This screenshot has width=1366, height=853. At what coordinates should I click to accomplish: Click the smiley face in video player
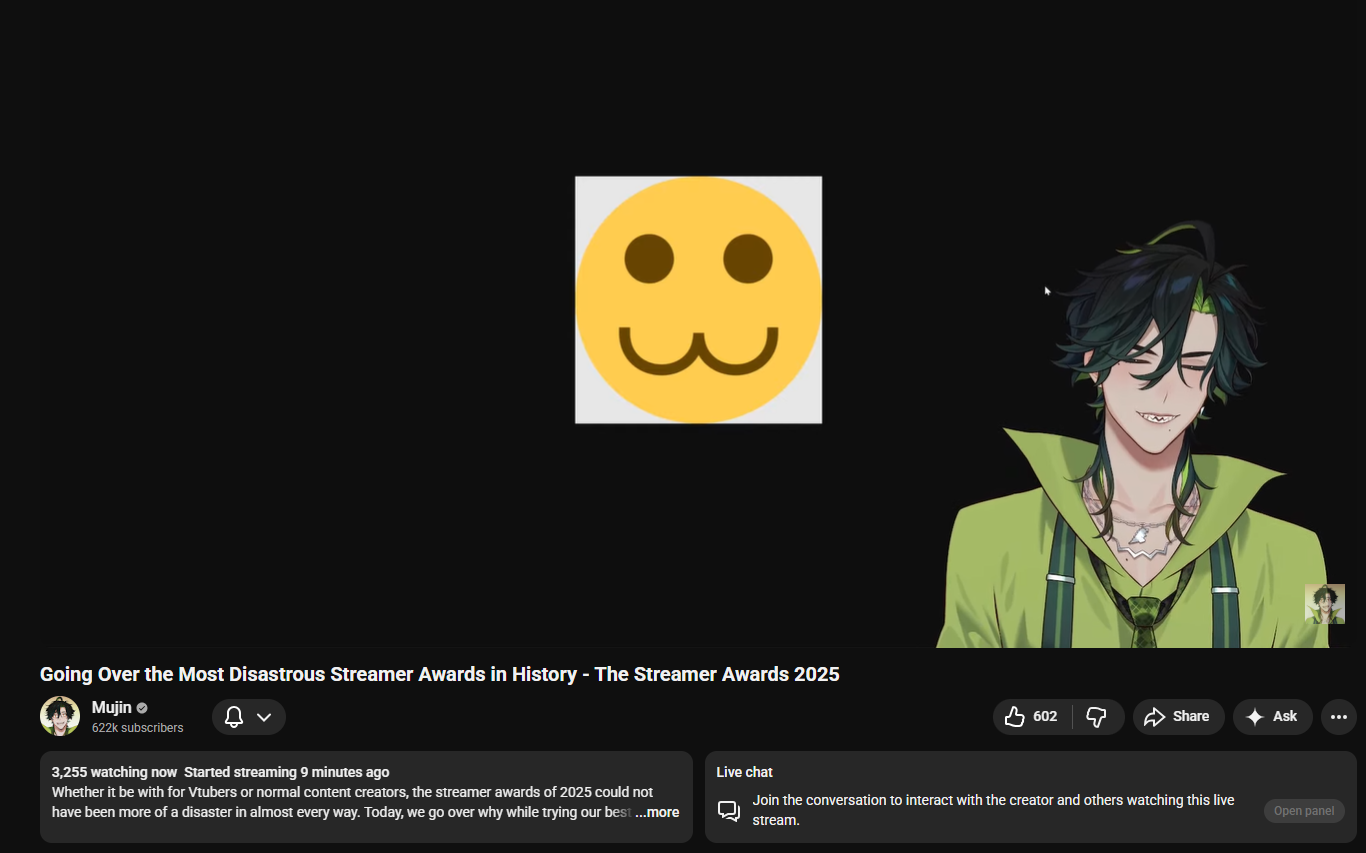[x=698, y=300]
